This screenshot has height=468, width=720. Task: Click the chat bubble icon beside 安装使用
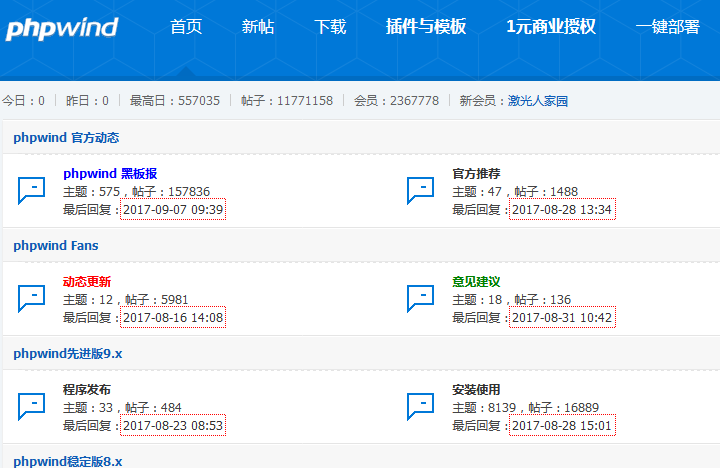pyautogui.click(x=420, y=406)
